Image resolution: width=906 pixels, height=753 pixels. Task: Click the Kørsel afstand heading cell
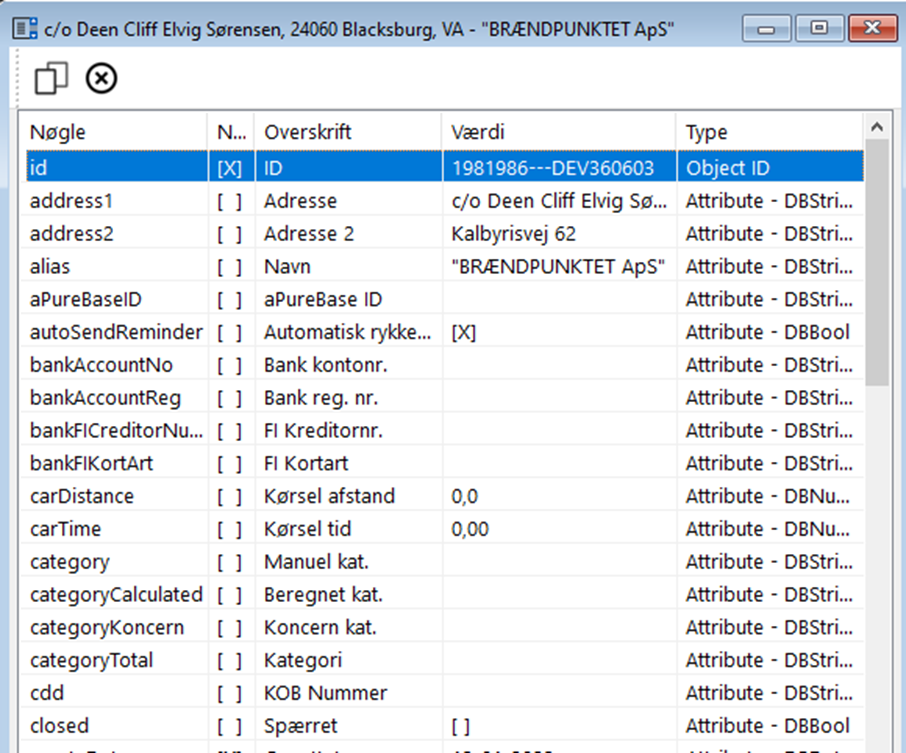pyautogui.click(x=348, y=496)
